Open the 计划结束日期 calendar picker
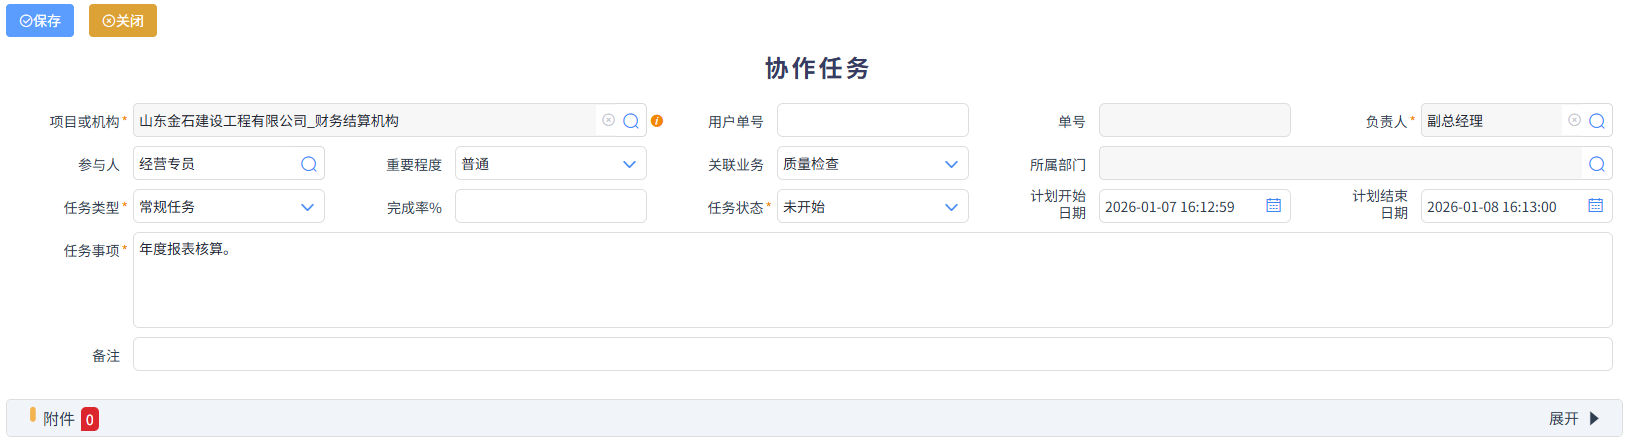Image resolution: width=1627 pixels, height=440 pixels. coord(1595,206)
